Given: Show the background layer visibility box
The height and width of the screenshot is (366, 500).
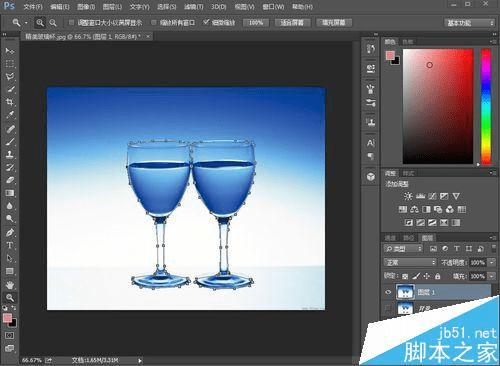Looking at the screenshot, I should pos(388,308).
